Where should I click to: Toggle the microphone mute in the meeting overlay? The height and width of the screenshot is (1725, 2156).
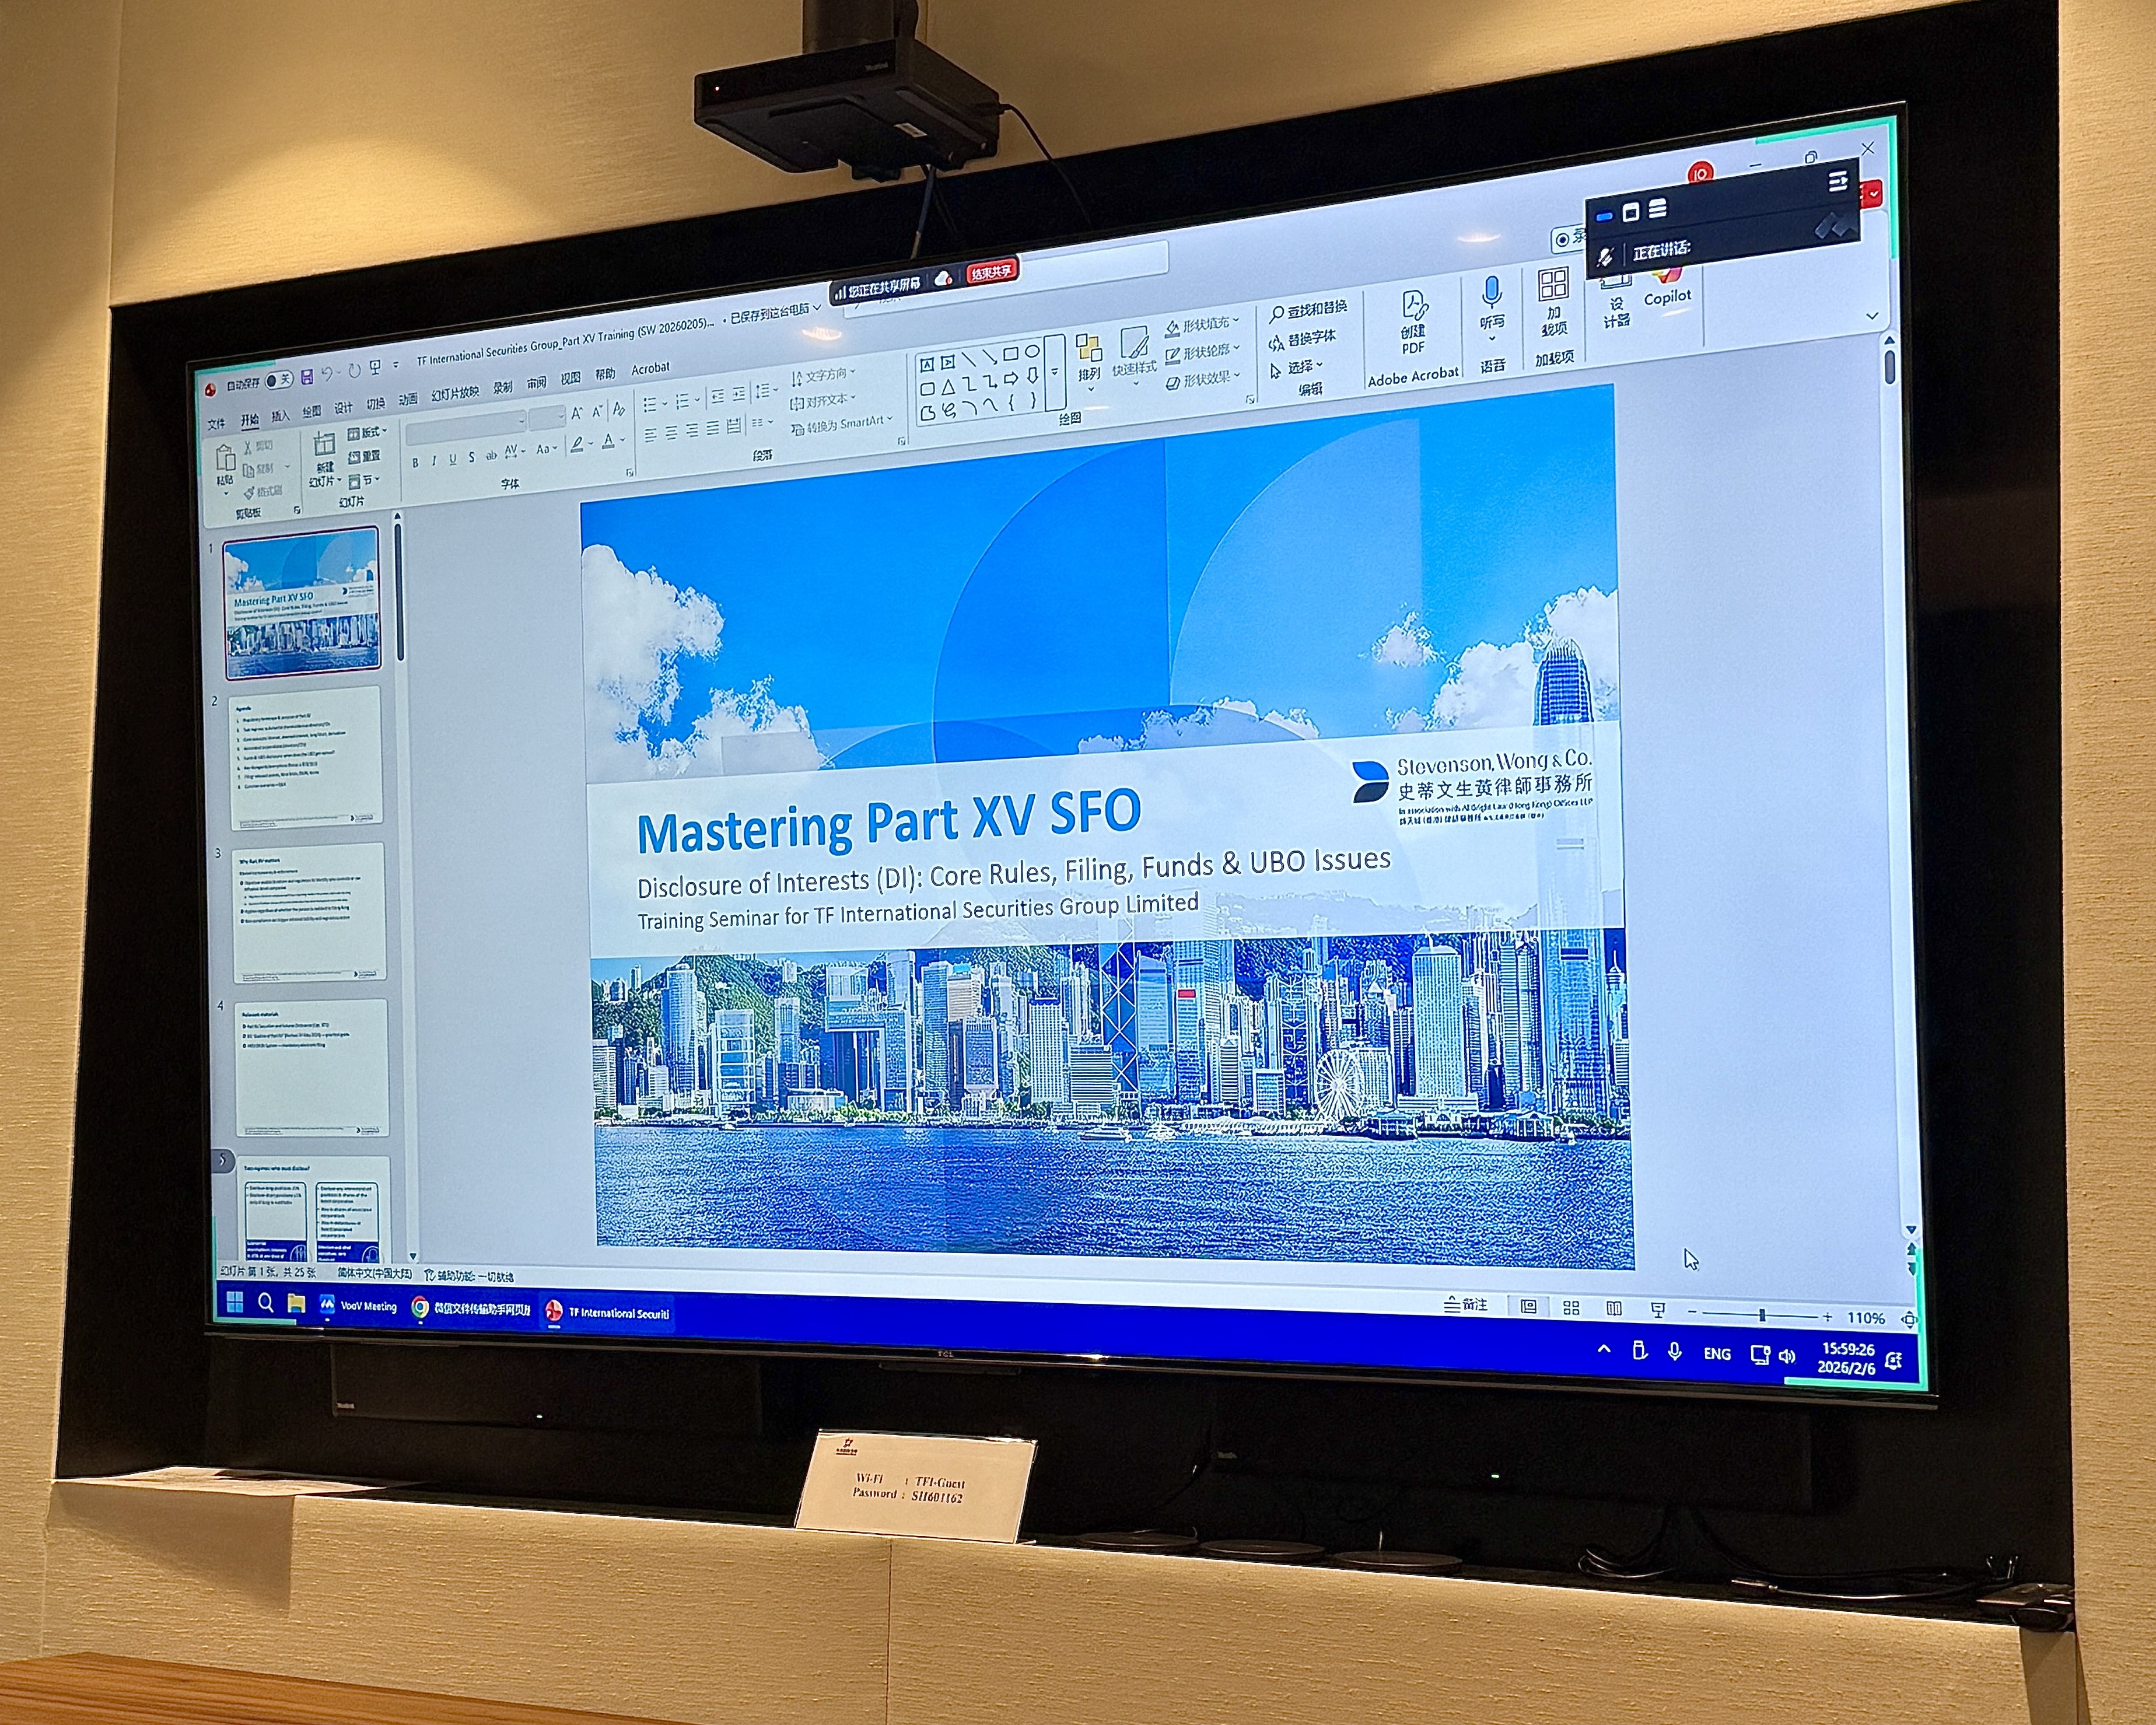point(1605,257)
